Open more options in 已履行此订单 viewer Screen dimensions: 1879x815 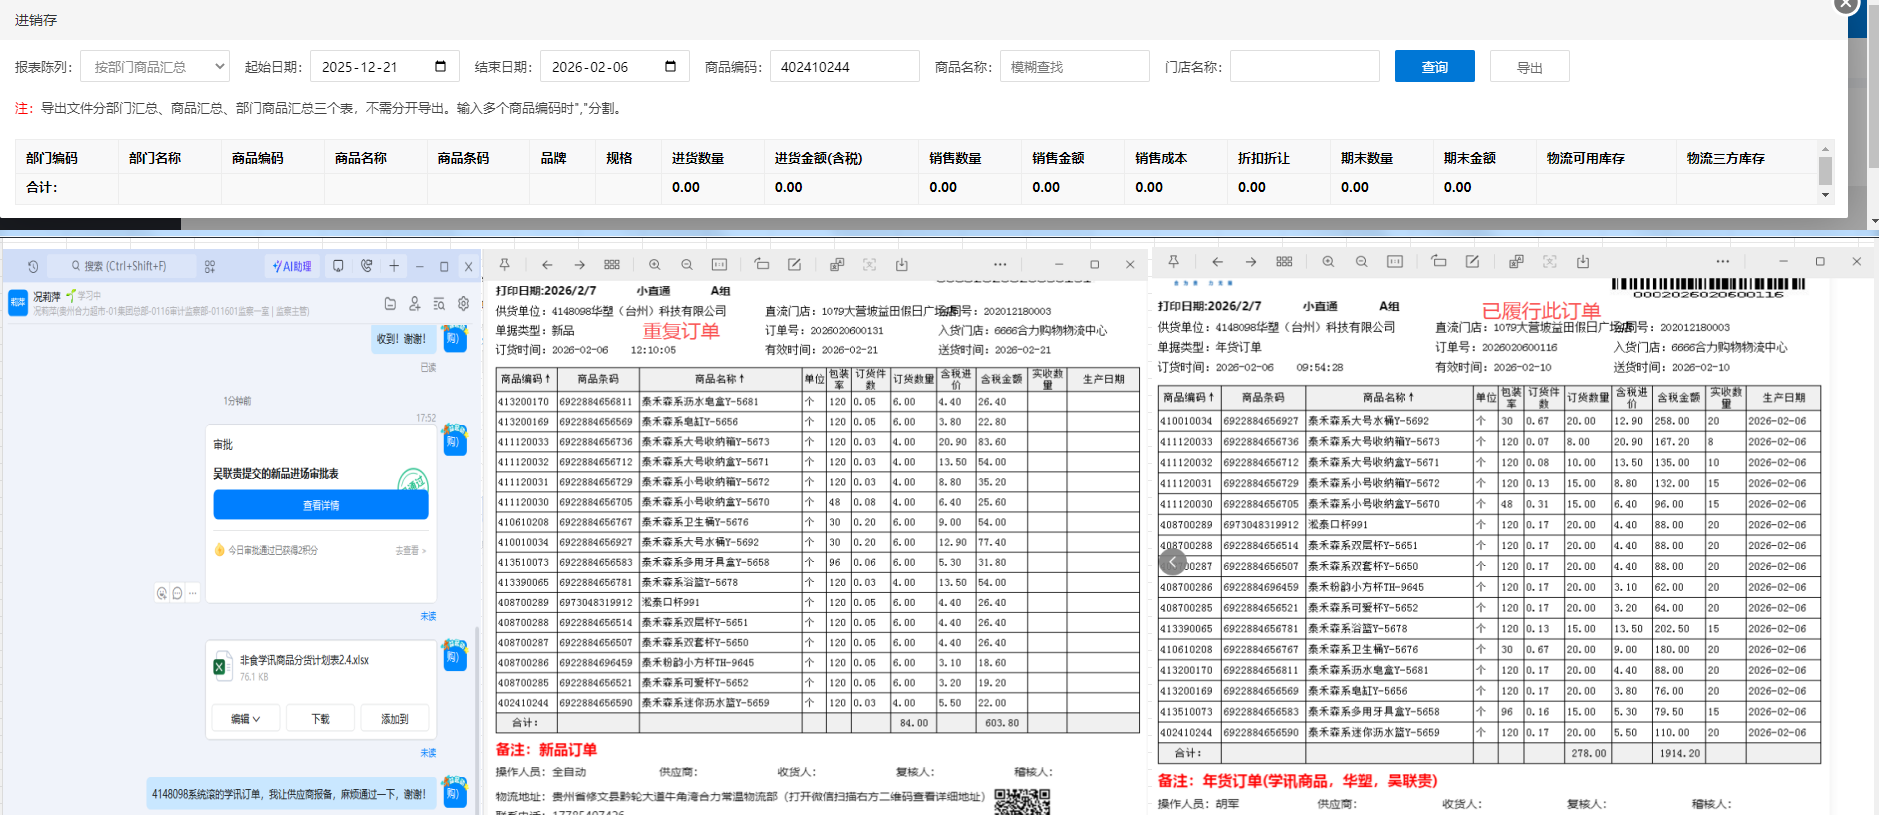(x=1722, y=262)
